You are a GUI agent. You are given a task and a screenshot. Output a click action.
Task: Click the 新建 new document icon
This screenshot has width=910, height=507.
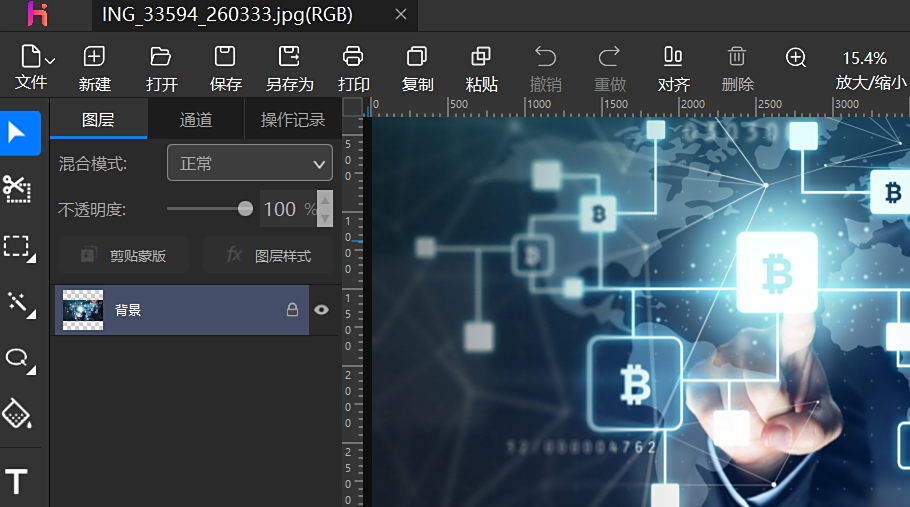coord(95,57)
